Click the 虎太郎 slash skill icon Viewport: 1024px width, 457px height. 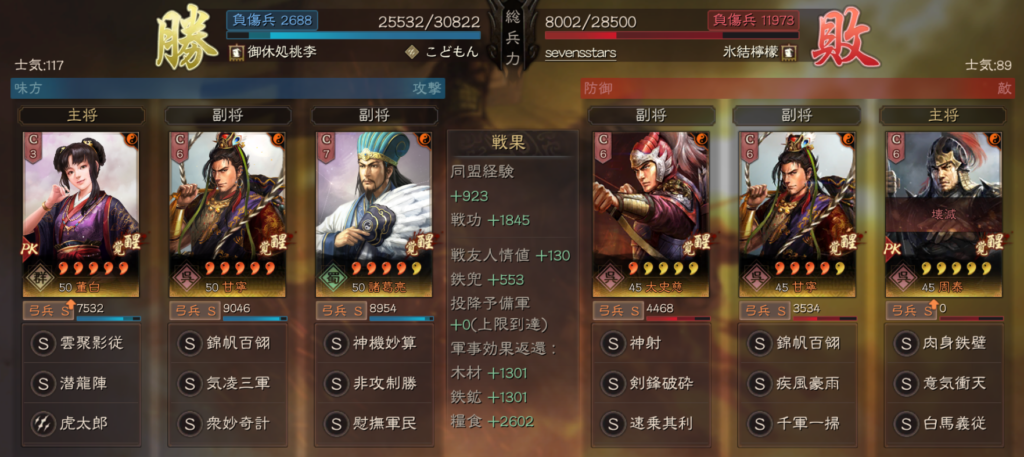[43, 423]
